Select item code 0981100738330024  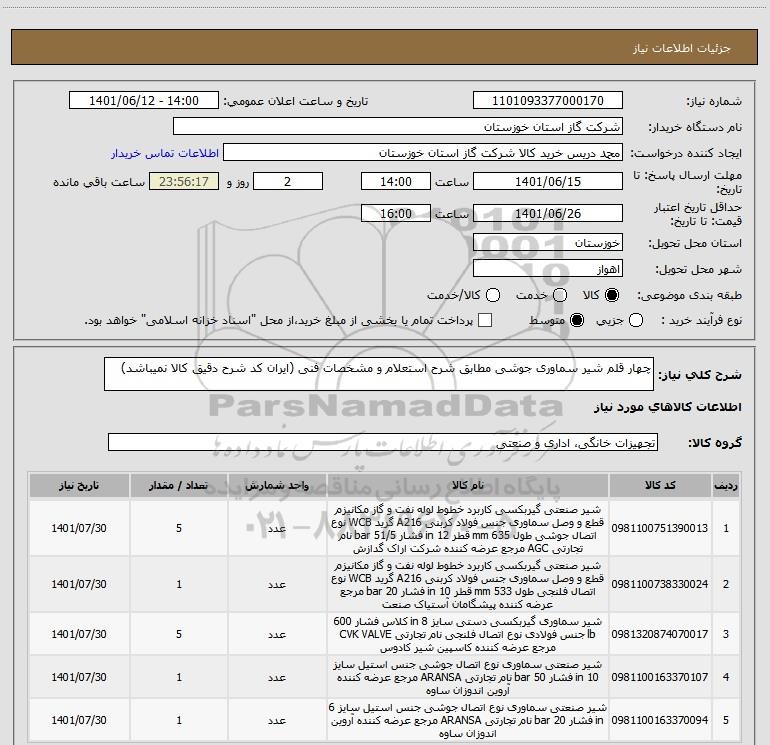660,584
